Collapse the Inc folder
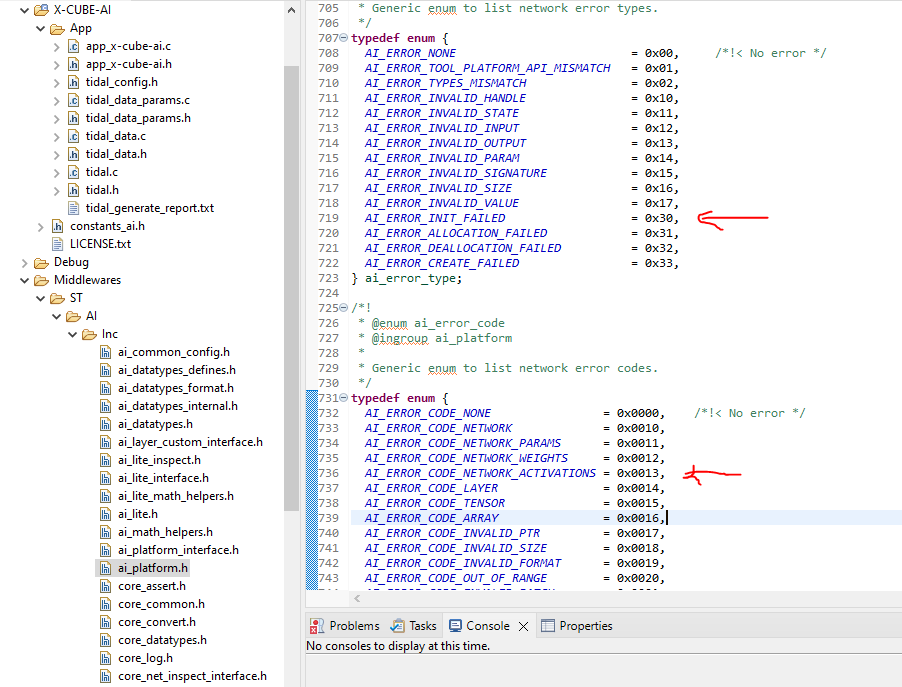Screen dimensions: 902x687 coord(72,334)
